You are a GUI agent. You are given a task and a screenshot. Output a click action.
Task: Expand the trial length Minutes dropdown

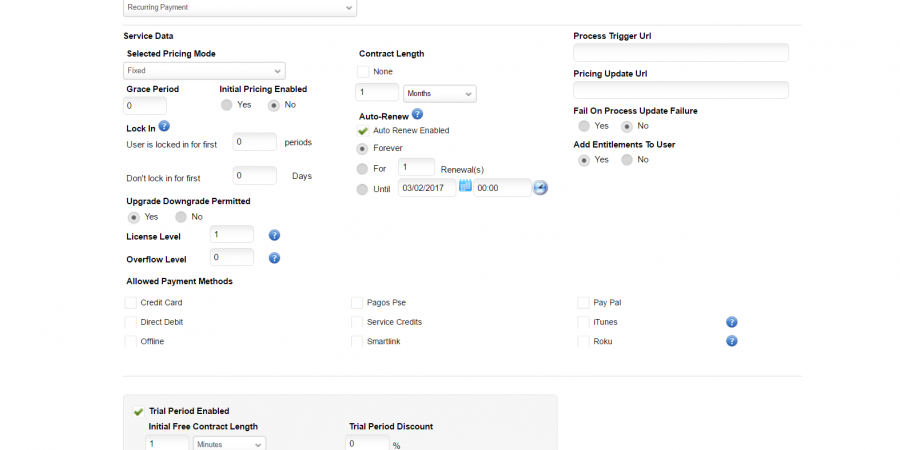tap(229, 444)
